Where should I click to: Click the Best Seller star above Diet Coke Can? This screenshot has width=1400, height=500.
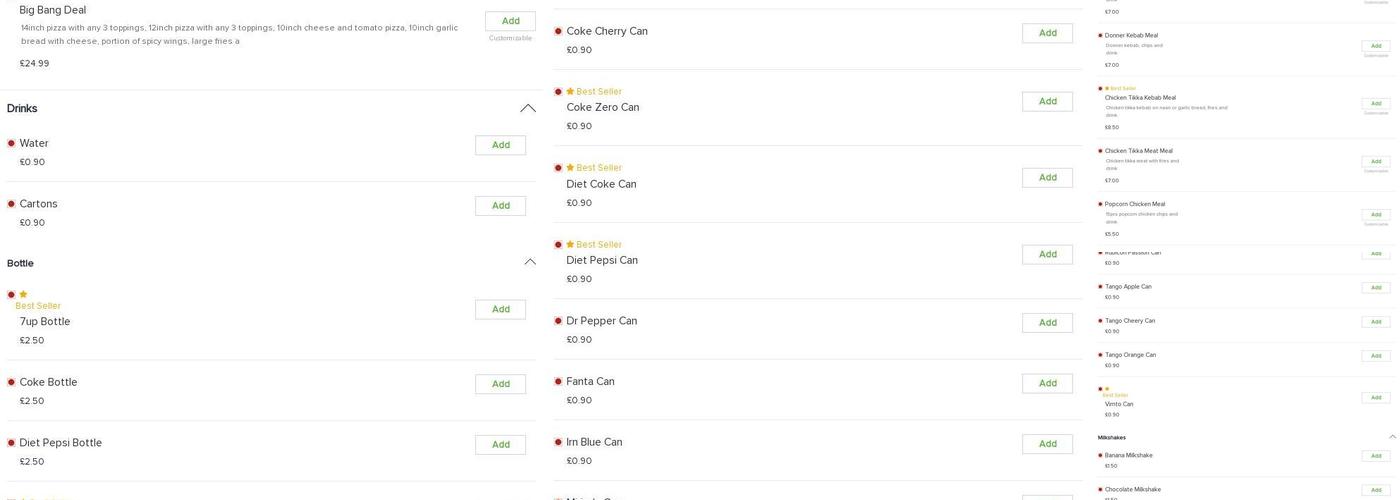coord(570,168)
